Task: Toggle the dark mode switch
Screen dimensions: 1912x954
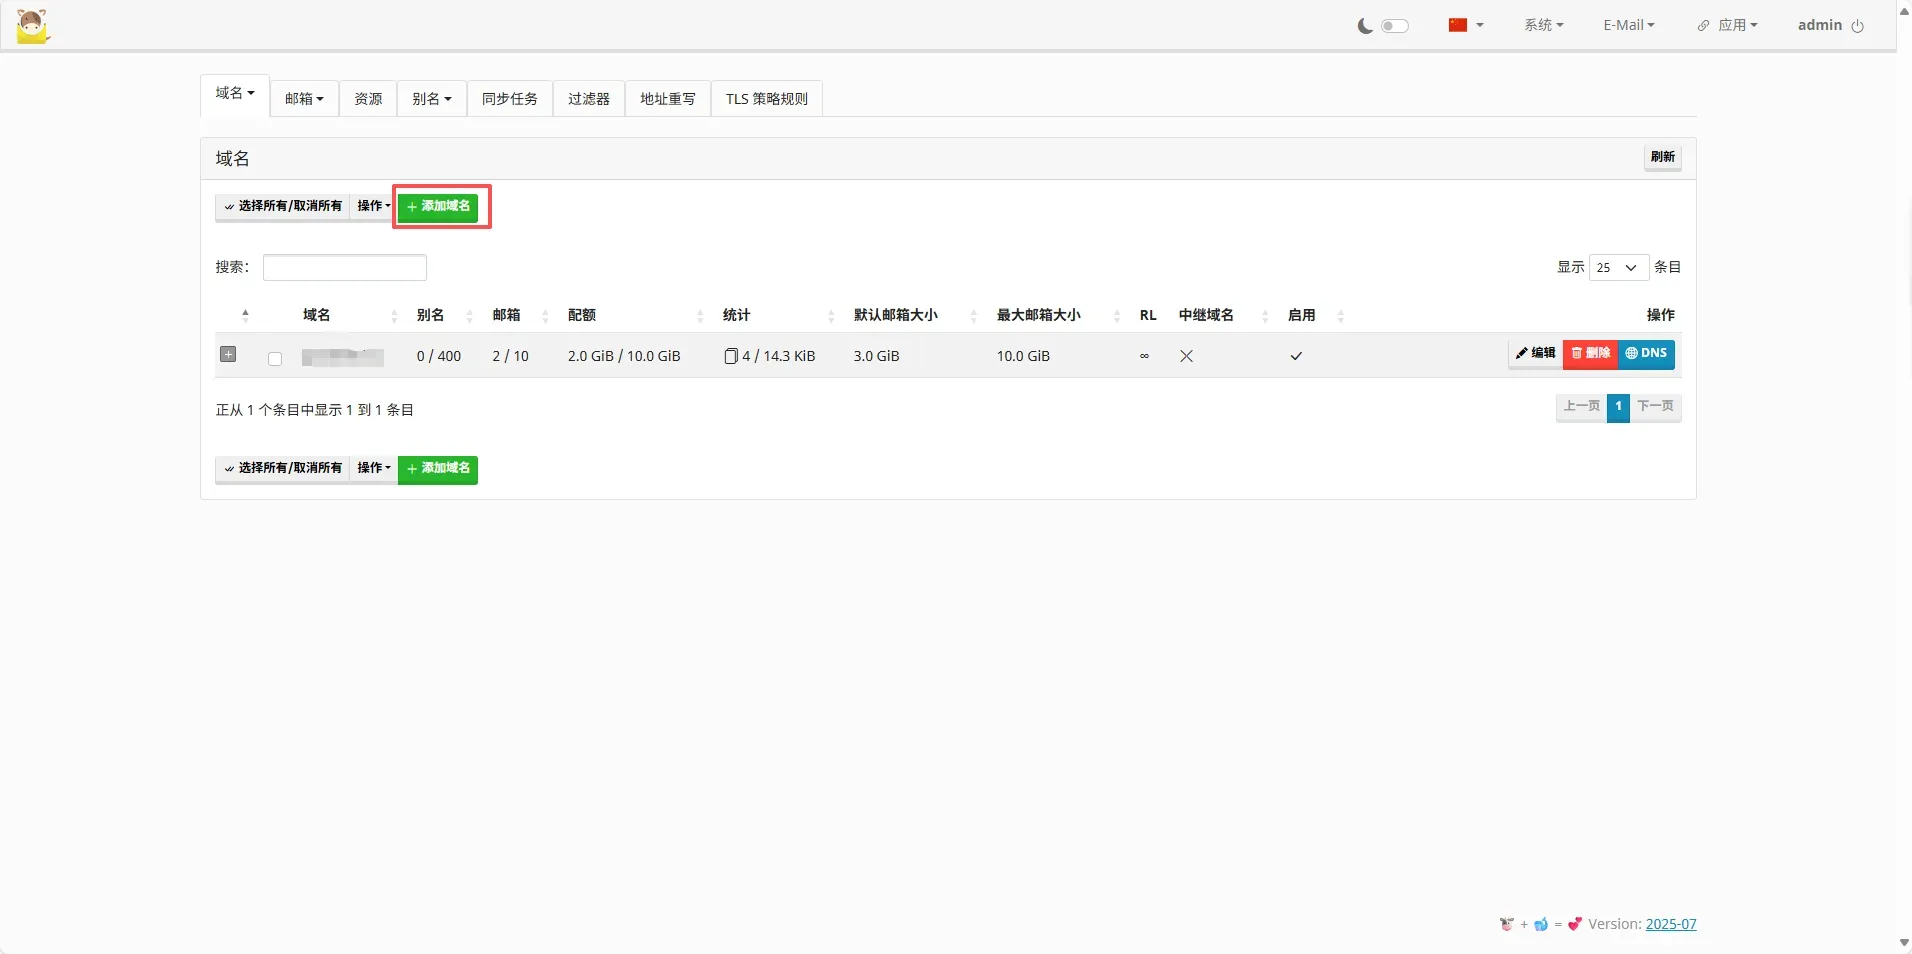Action: pos(1394,26)
